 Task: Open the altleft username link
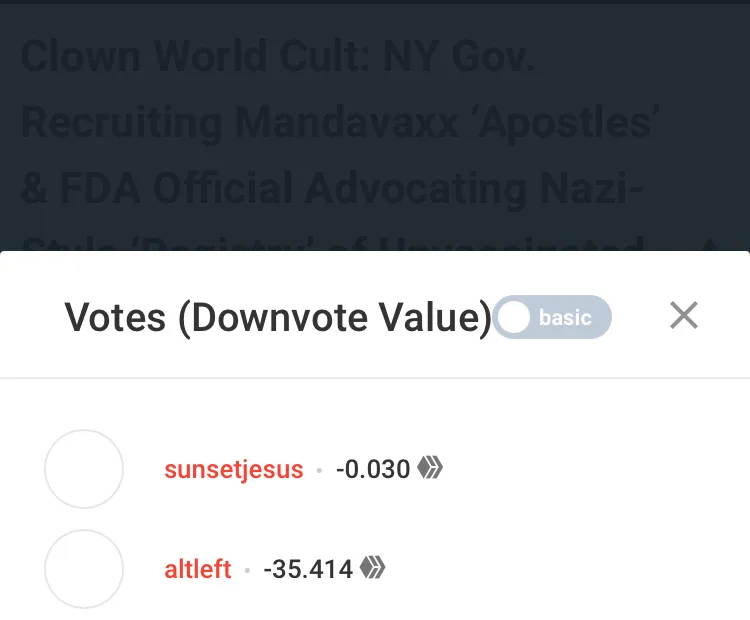(198, 569)
